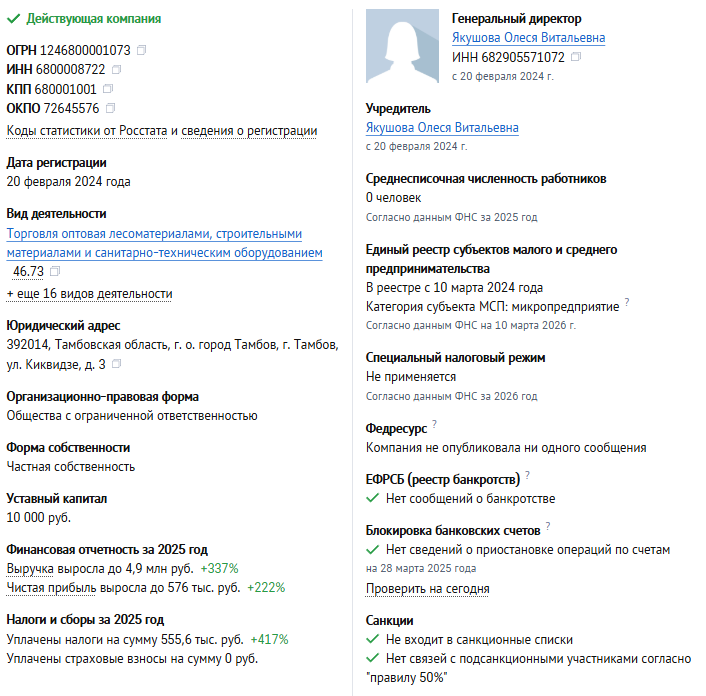Click the founder Якушова Олеся Витальевна link
Viewport: 706px width, 696px height.
pos(442,128)
